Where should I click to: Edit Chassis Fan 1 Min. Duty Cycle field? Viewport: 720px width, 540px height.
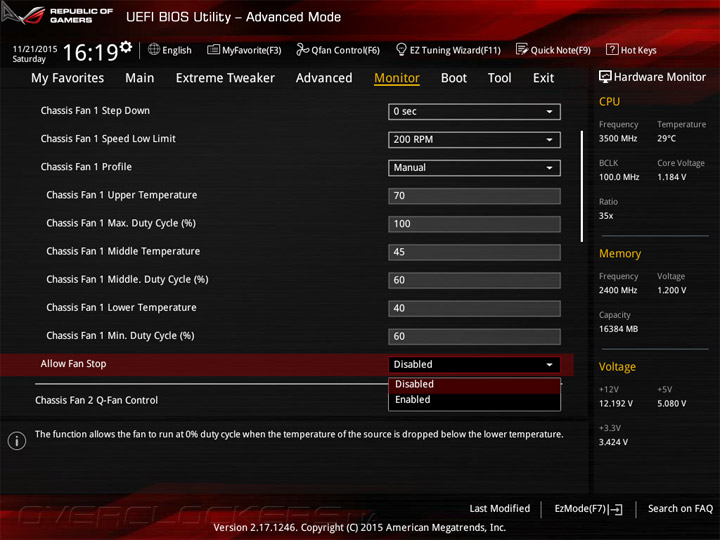pos(474,337)
